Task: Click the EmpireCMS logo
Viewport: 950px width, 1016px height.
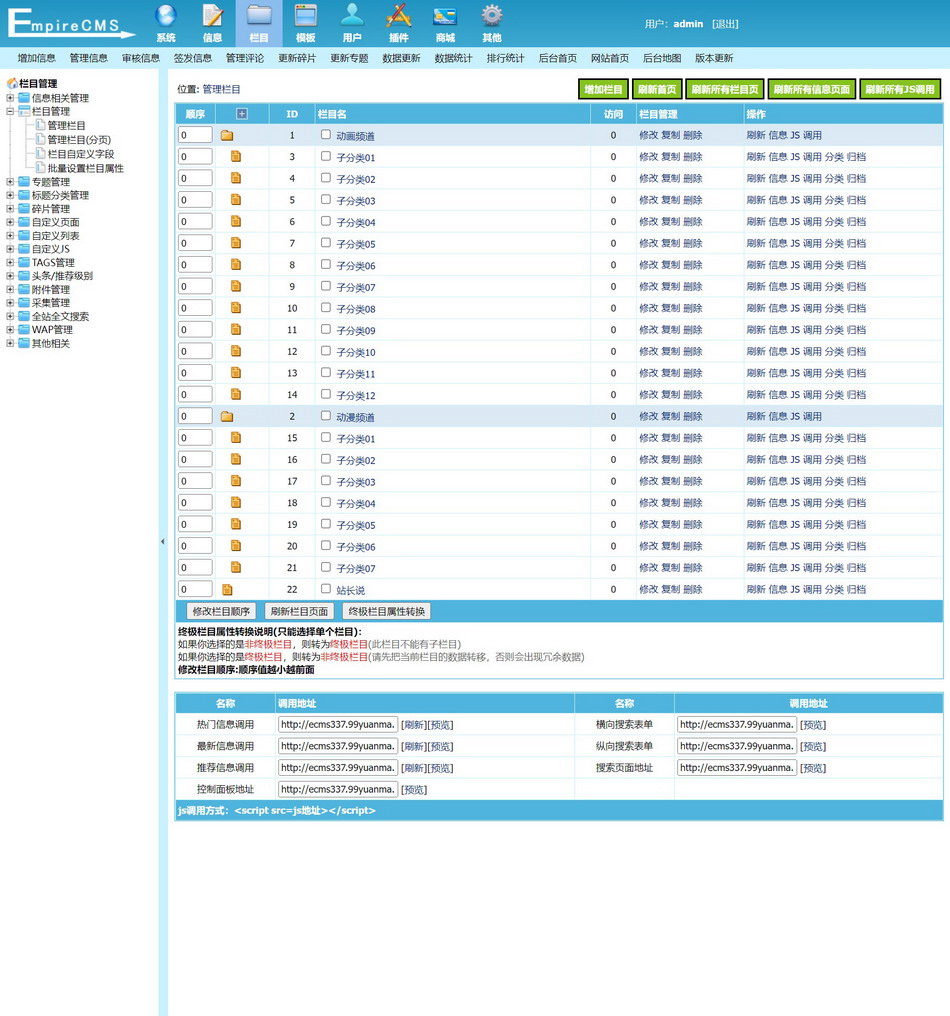Action: [70, 23]
